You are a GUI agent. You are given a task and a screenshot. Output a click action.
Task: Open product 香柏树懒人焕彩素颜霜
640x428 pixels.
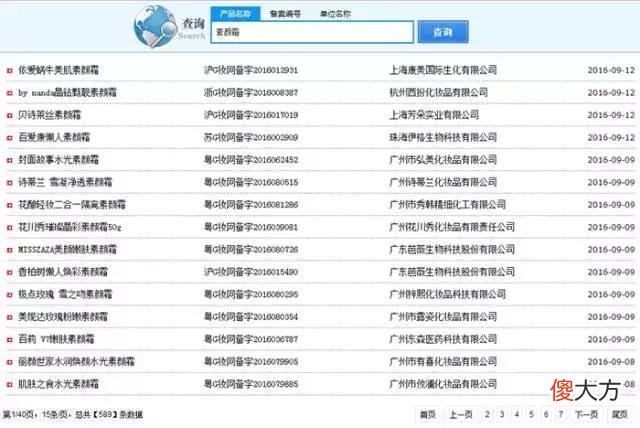click(x=63, y=272)
